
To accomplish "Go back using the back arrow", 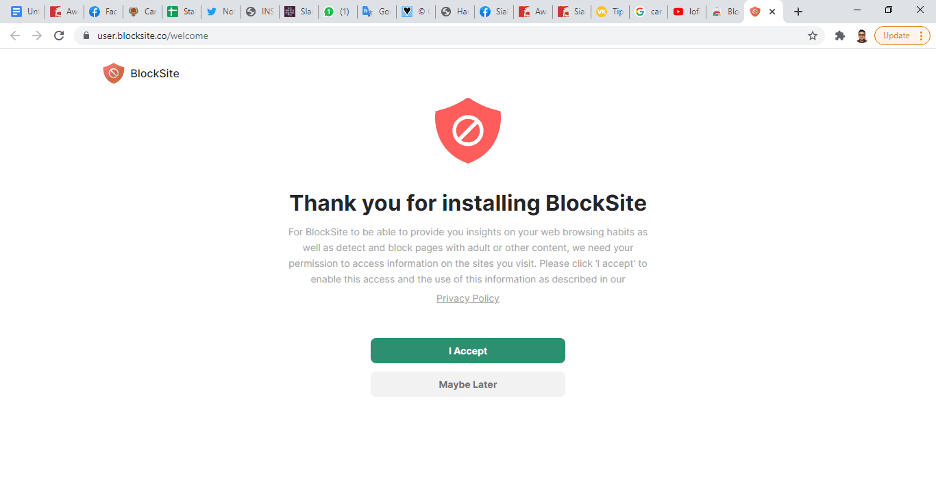I will [15, 36].
